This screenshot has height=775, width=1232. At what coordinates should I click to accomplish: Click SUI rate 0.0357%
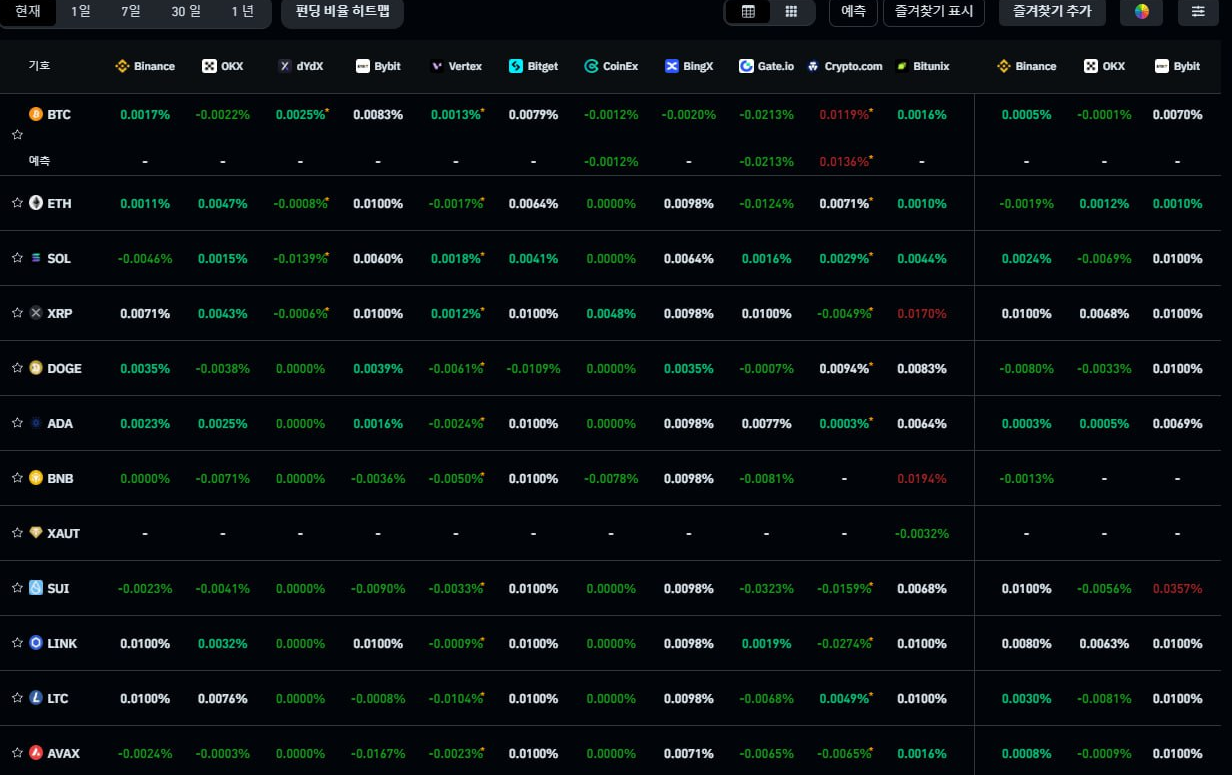[1177, 588]
